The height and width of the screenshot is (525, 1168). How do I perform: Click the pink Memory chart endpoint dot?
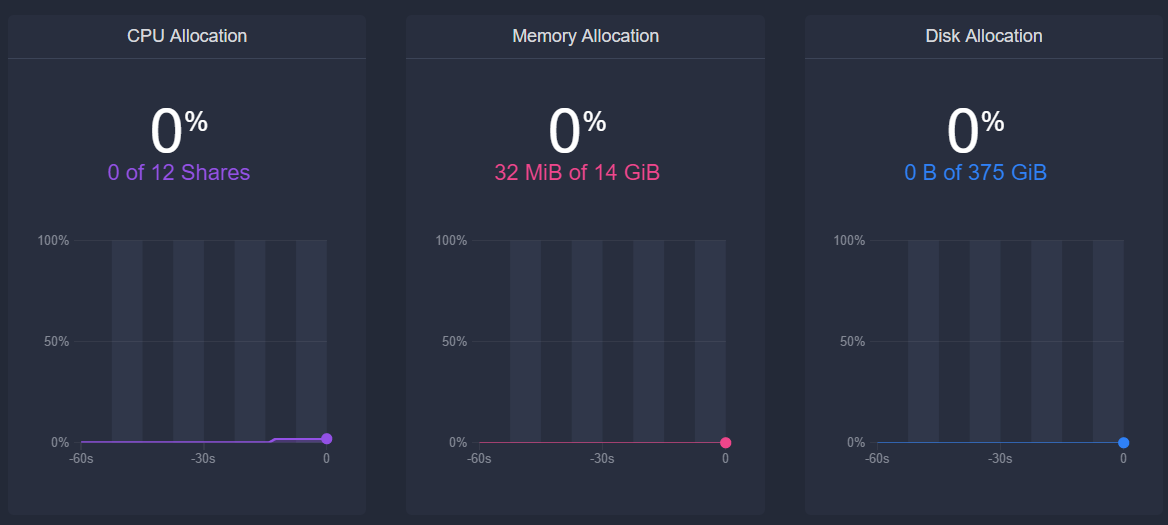point(725,443)
